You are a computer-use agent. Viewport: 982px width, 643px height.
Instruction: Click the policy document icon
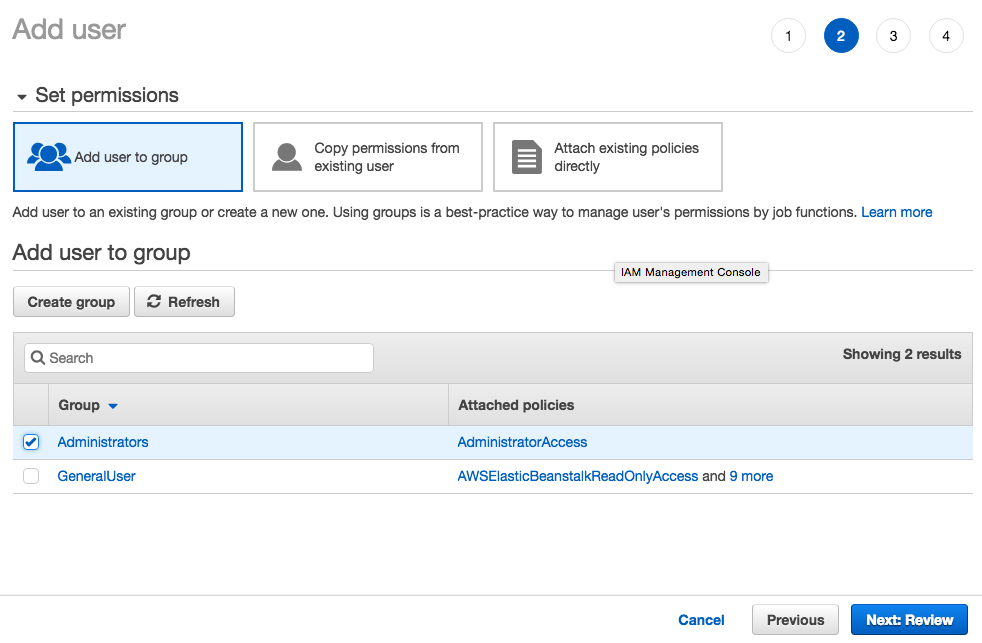[x=526, y=157]
